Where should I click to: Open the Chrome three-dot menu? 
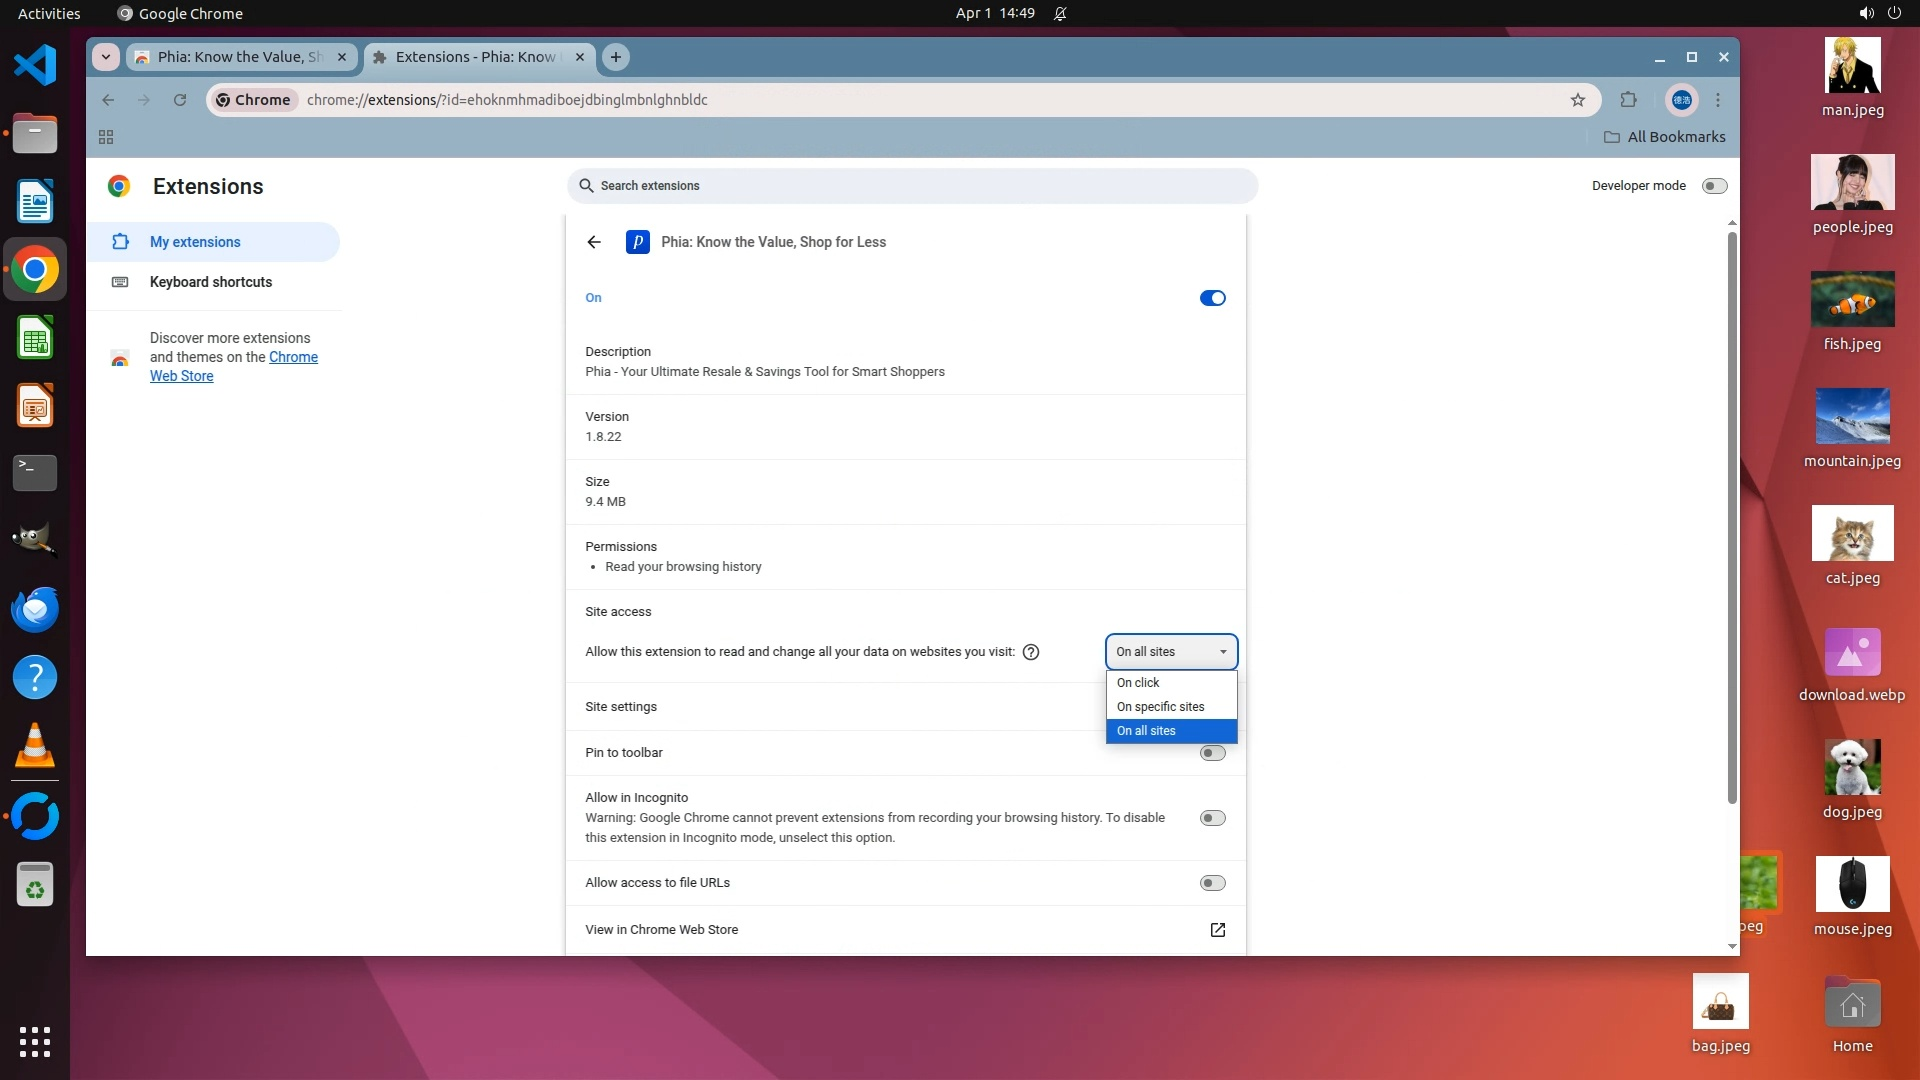[x=1718, y=100]
